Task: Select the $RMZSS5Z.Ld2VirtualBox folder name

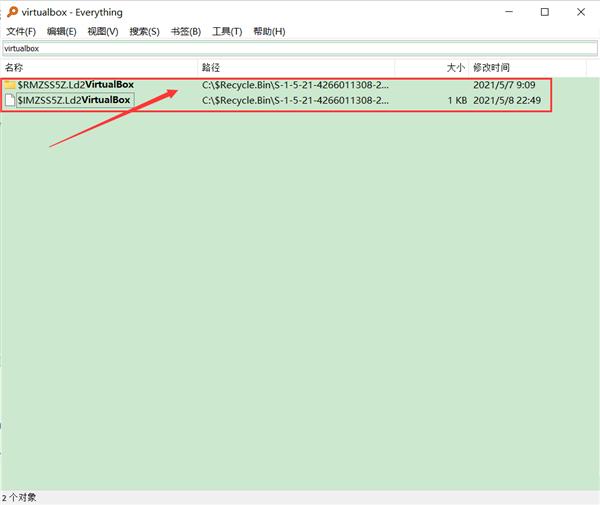Action: [x=76, y=85]
